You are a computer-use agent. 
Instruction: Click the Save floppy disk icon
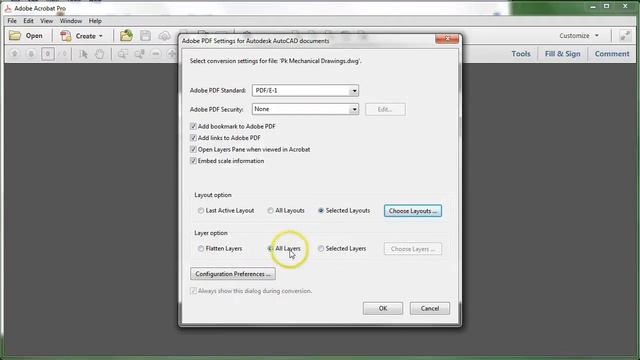click(x=145, y=36)
